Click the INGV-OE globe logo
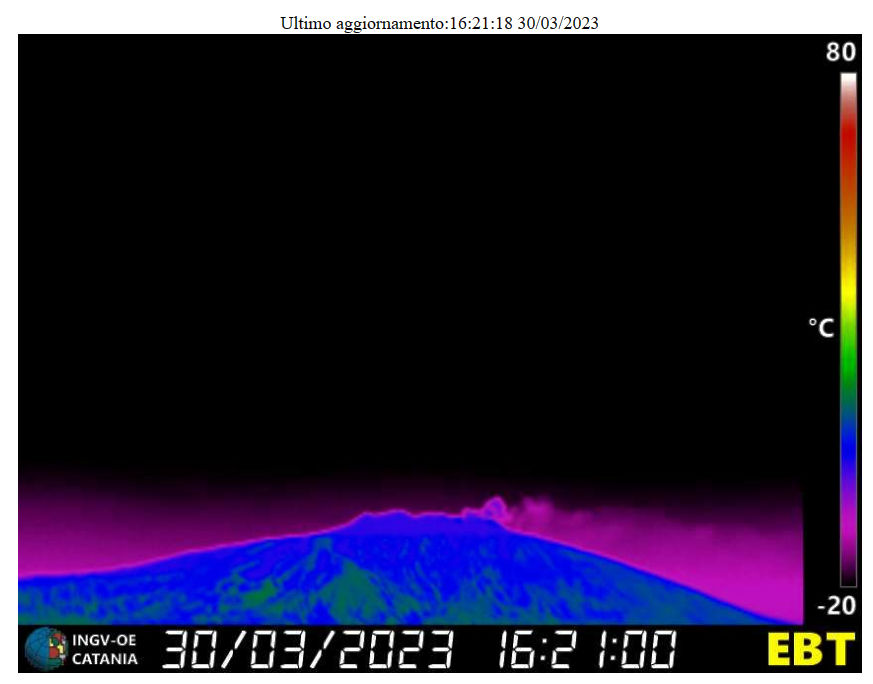This screenshot has height=684, width=873. coord(45,647)
